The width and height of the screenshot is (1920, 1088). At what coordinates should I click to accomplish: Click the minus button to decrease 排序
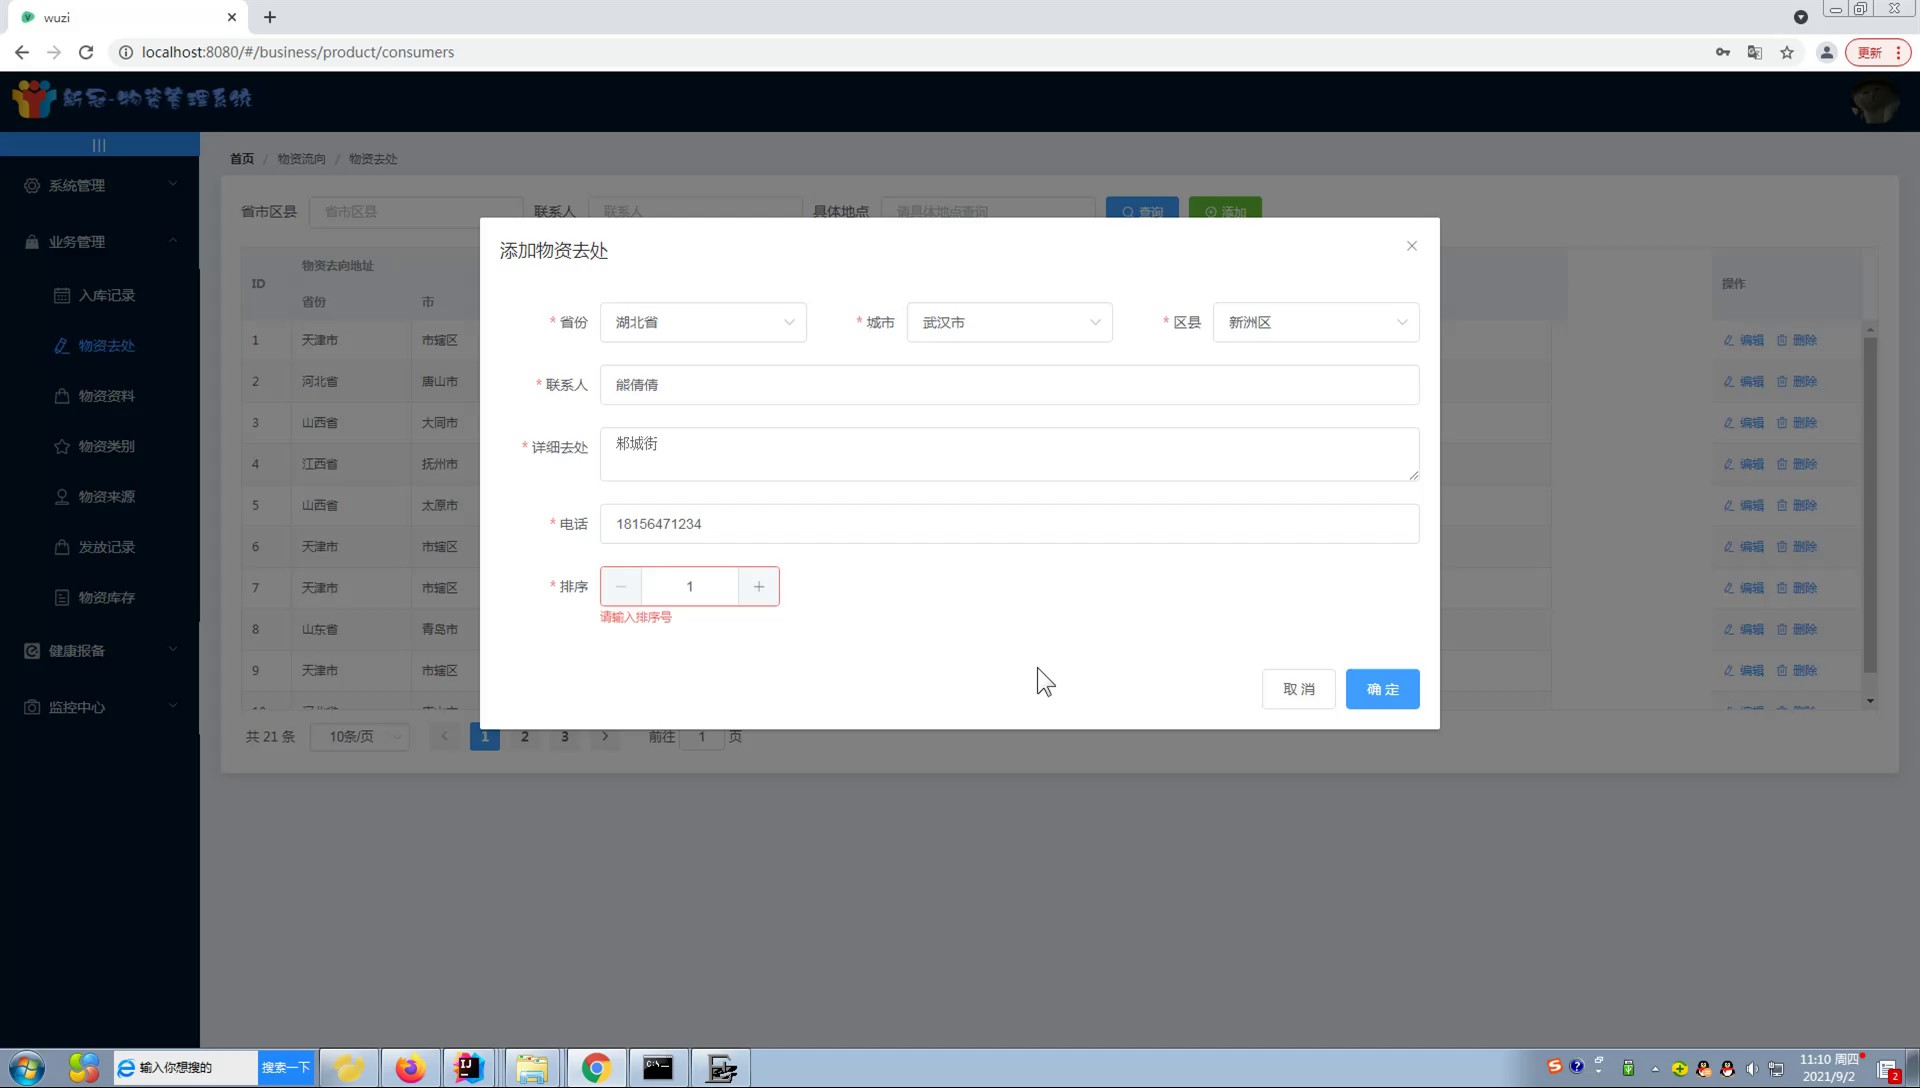pyautogui.click(x=621, y=587)
